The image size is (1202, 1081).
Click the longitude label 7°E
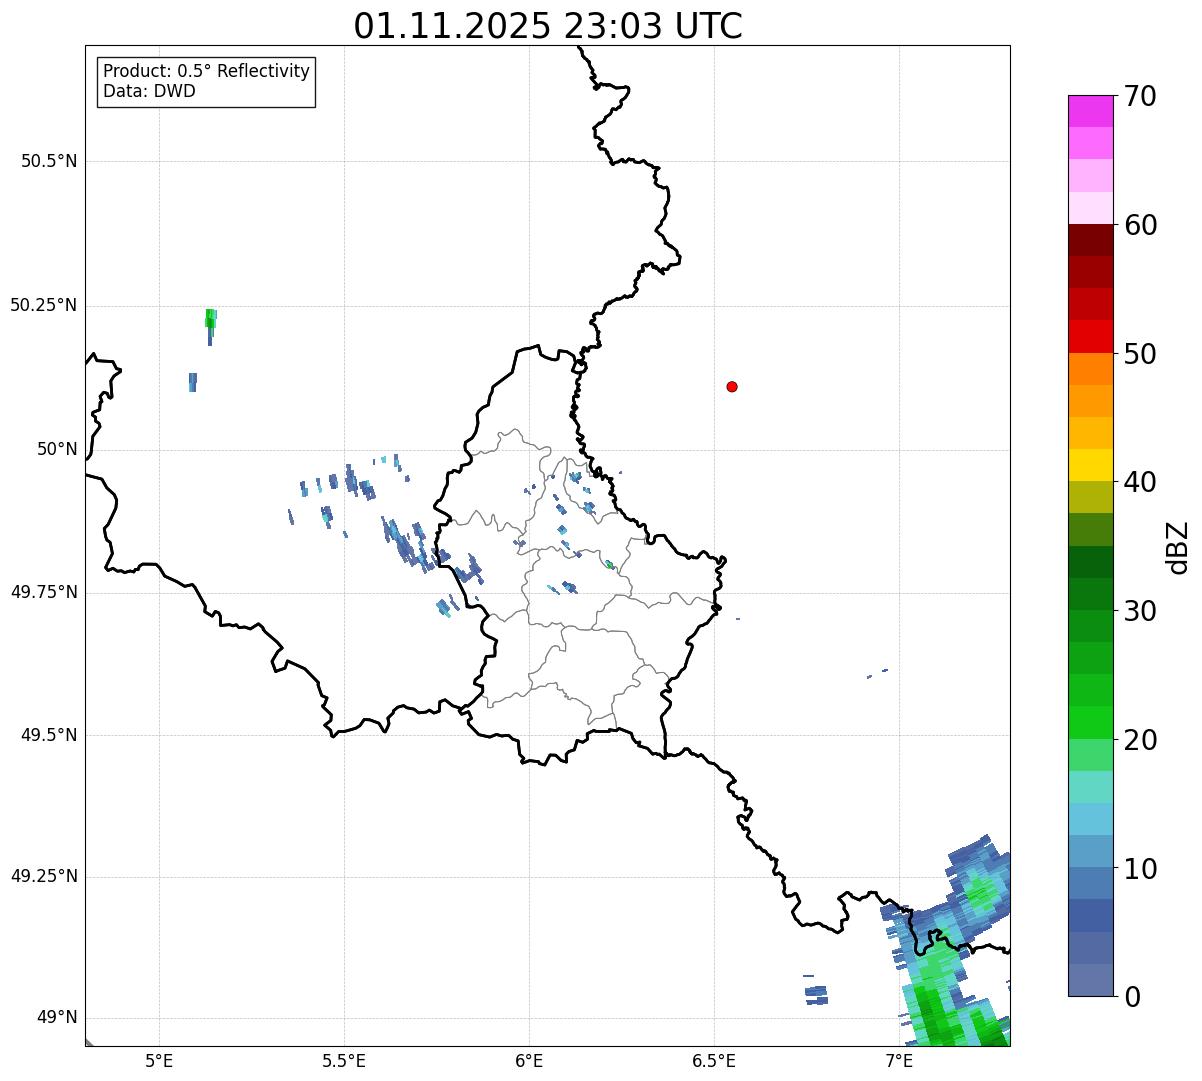coord(899,1060)
